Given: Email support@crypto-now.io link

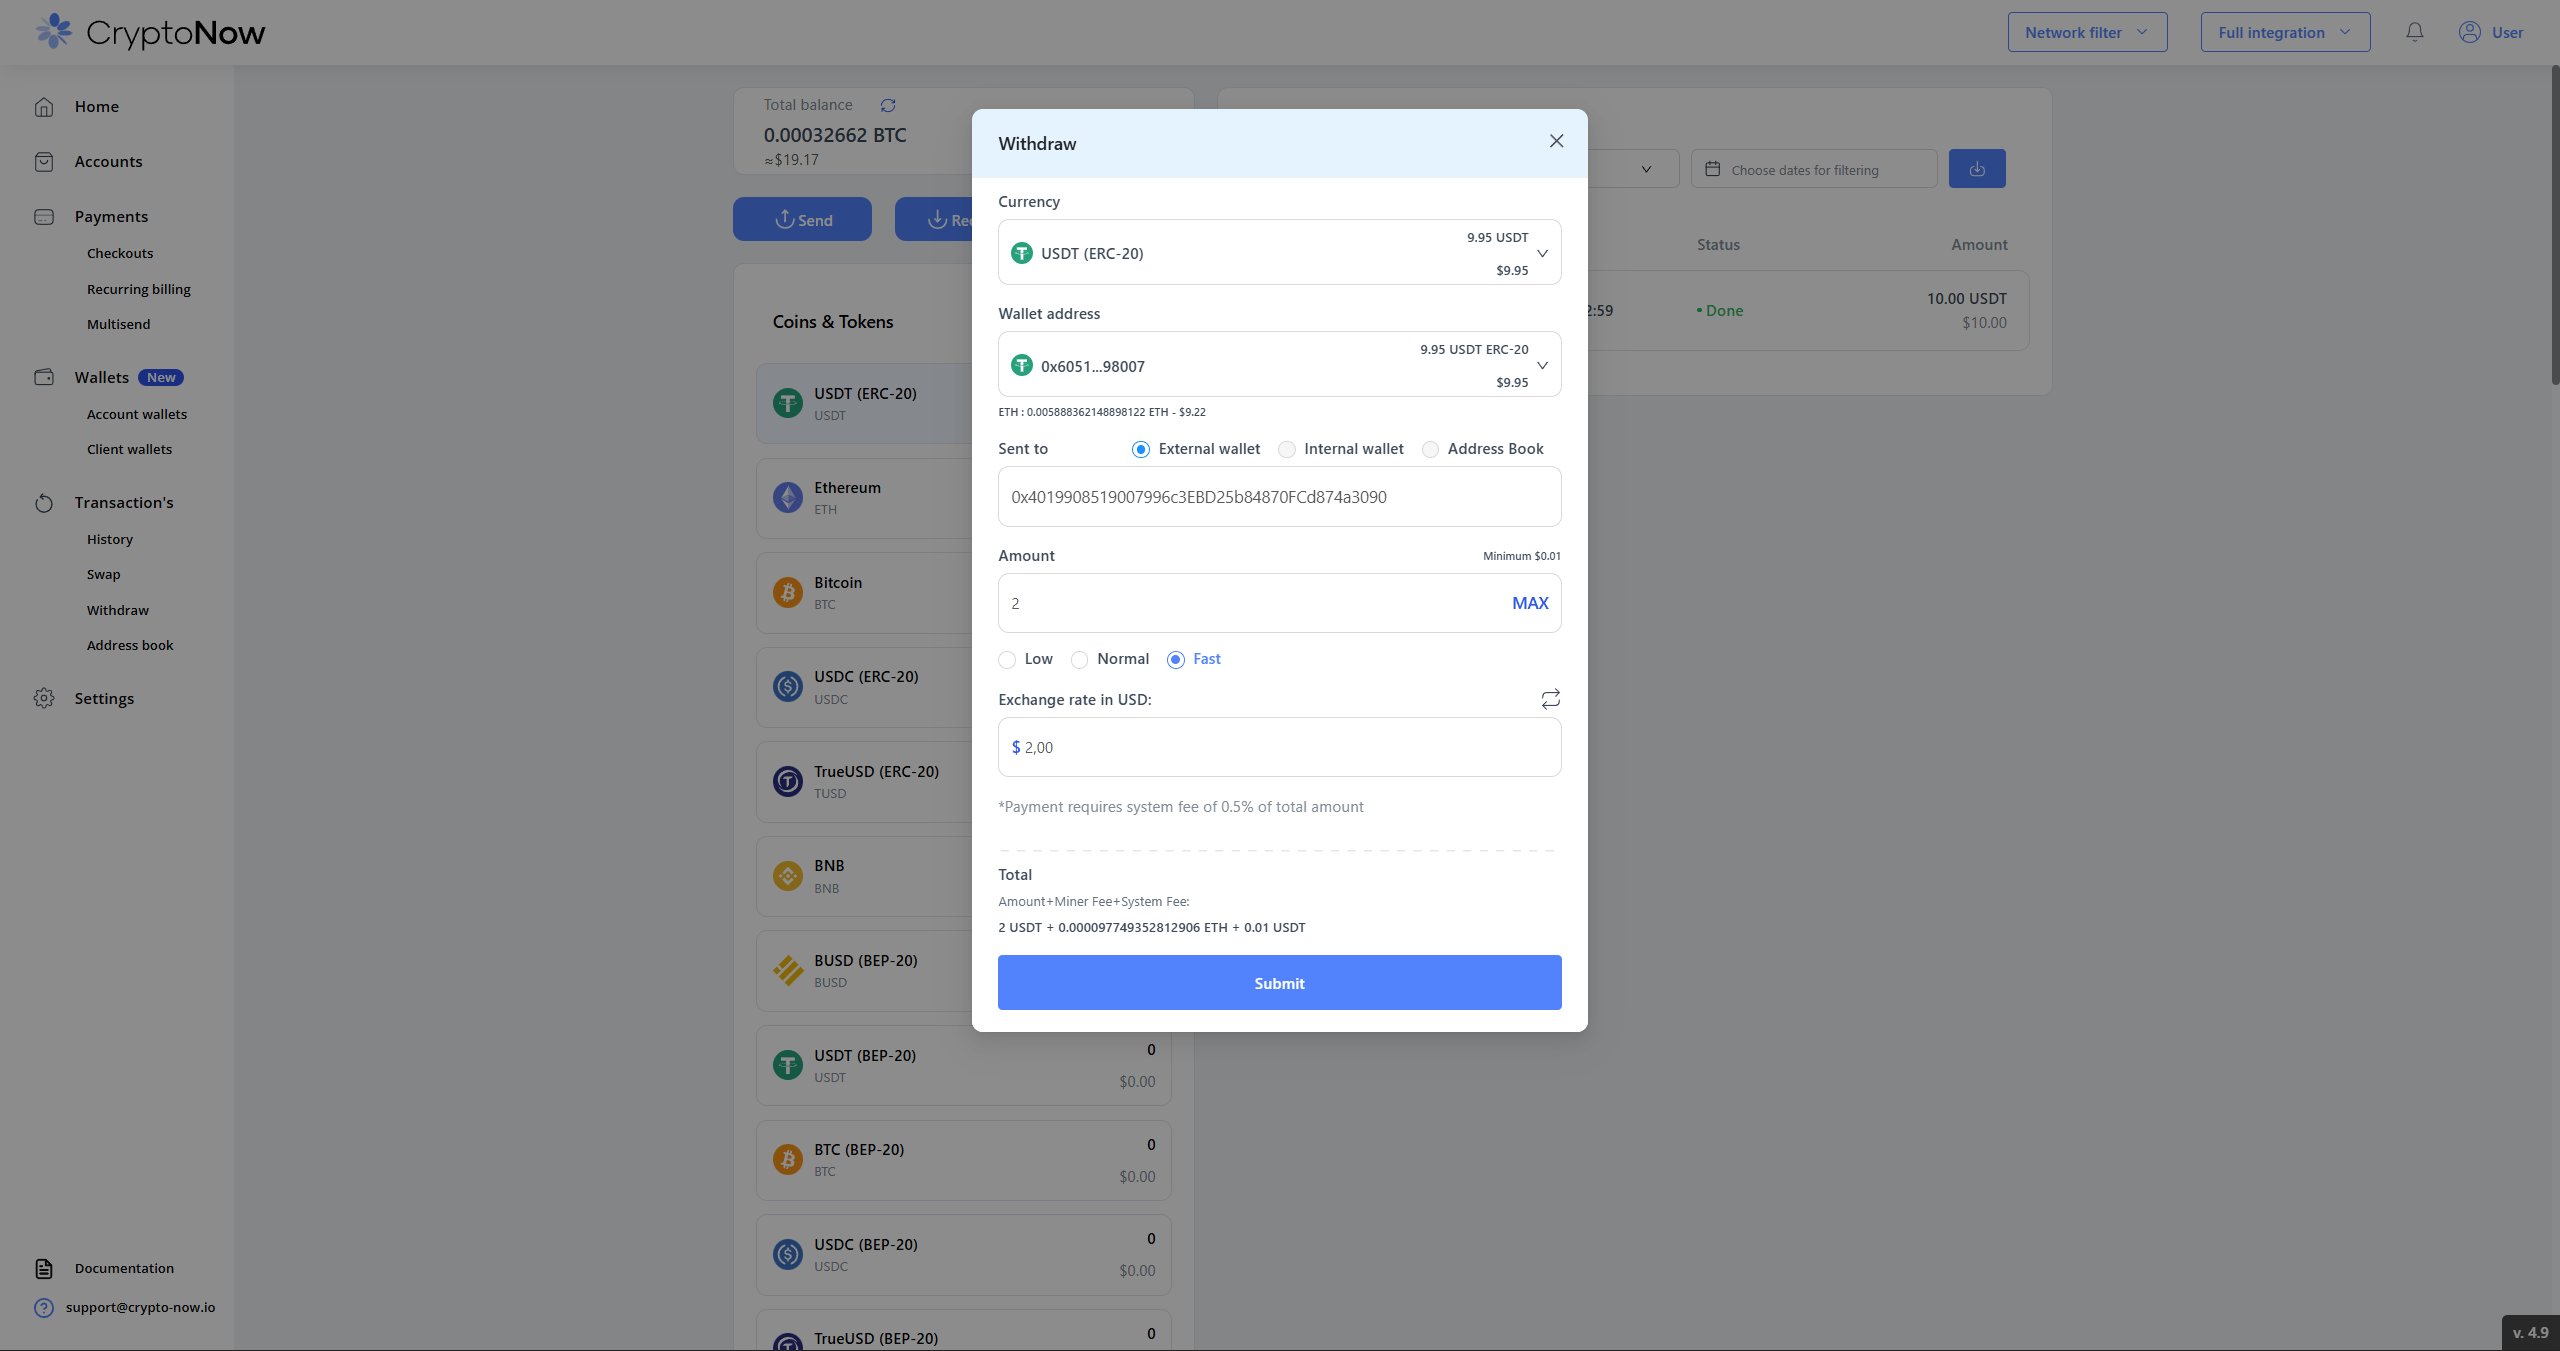Looking at the screenshot, I should [140, 1307].
